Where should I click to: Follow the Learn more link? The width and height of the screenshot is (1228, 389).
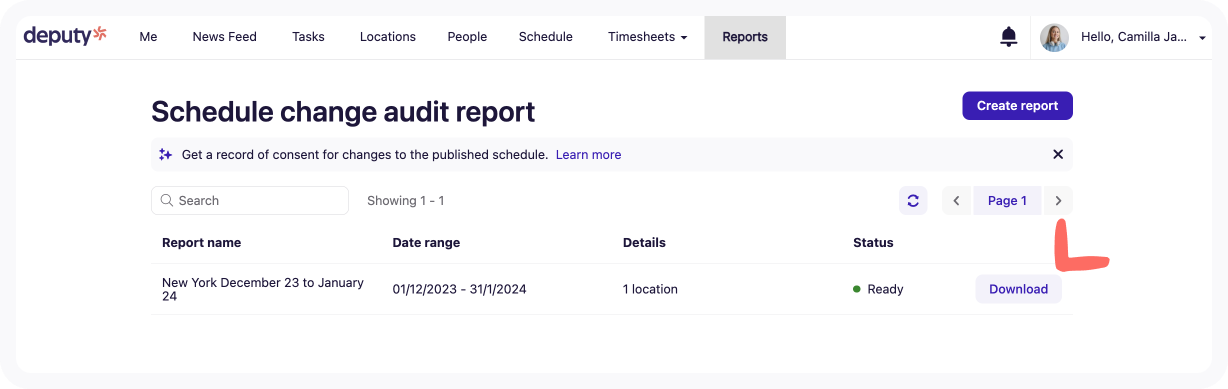[589, 154]
